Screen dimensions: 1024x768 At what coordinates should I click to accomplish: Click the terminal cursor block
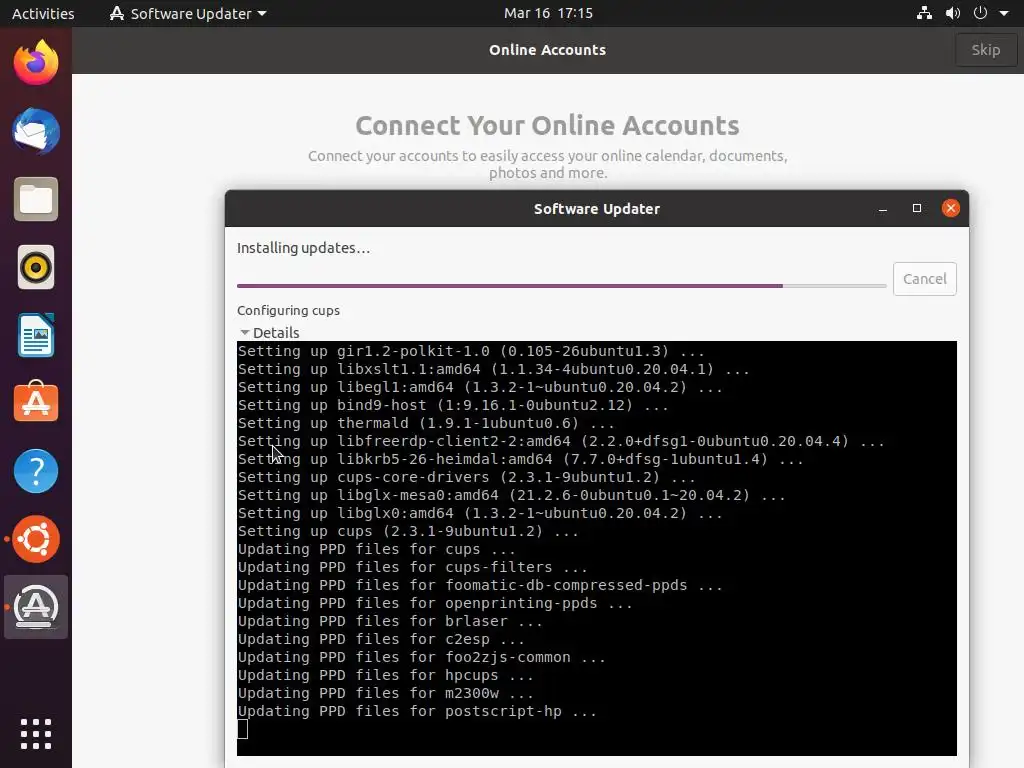(x=242, y=729)
